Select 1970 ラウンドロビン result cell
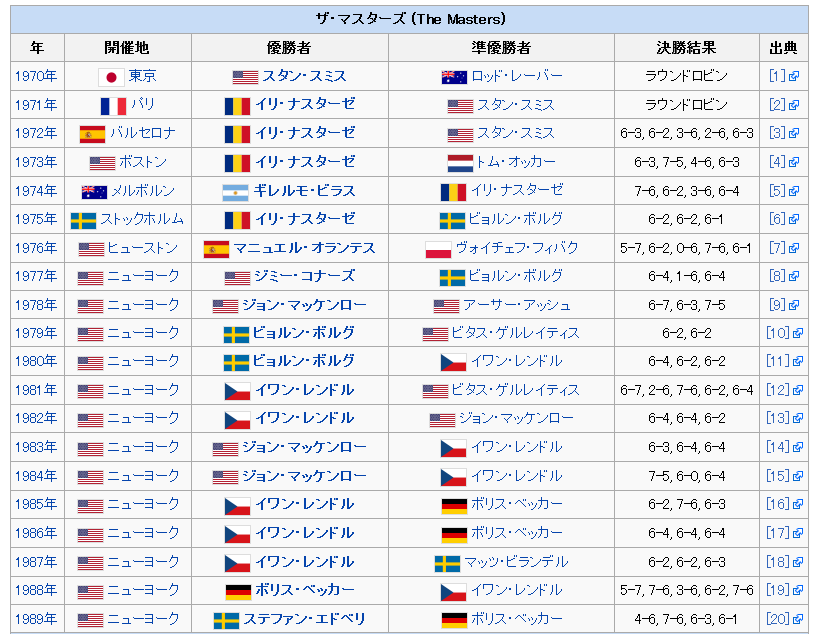Image resolution: width=823 pixels, height=634 pixels. 687,77
